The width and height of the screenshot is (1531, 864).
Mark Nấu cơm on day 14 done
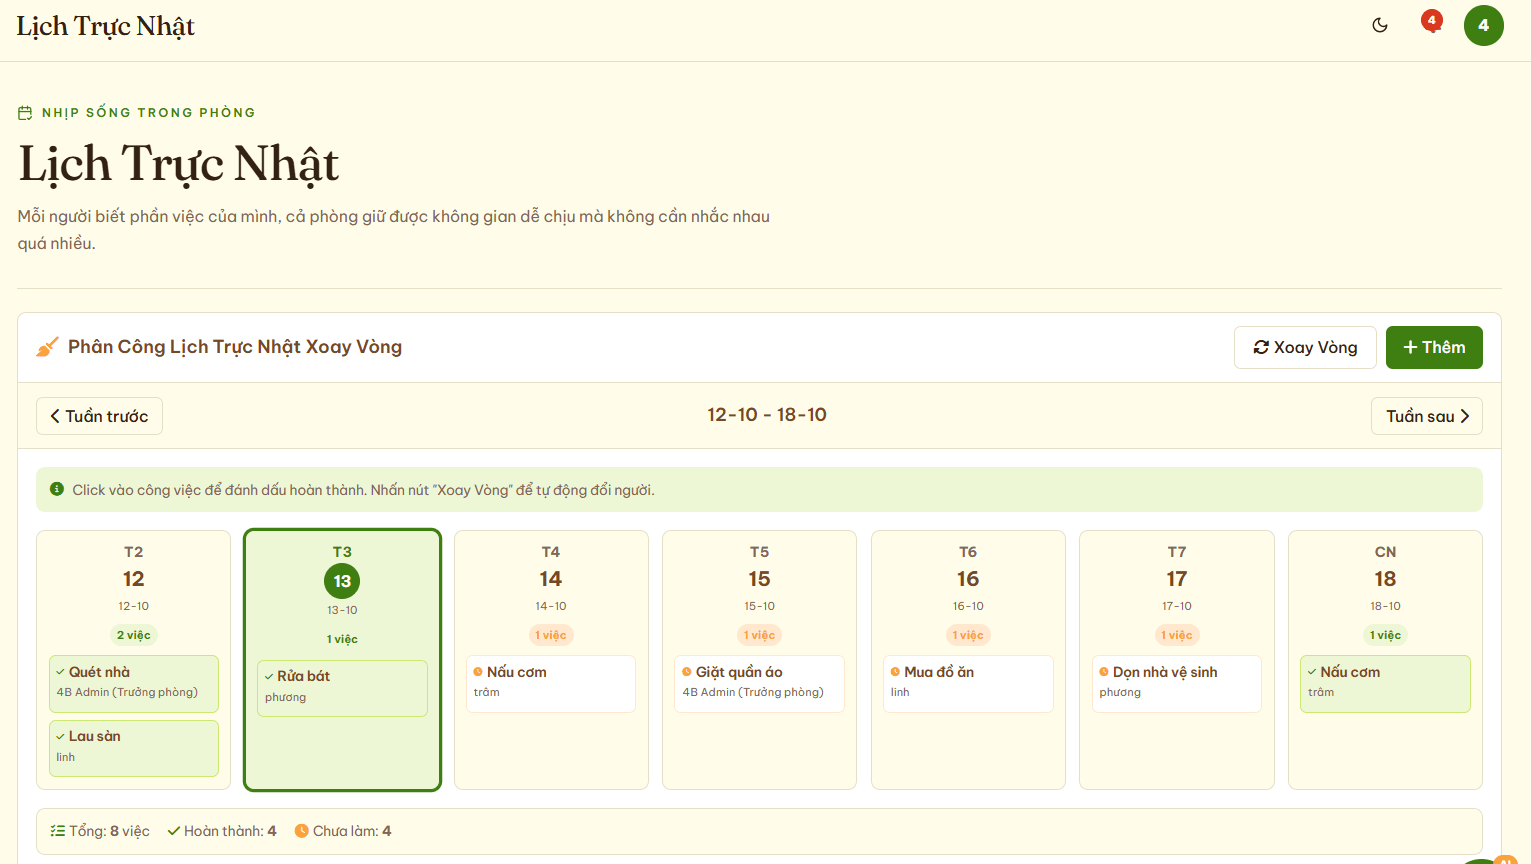coord(551,684)
